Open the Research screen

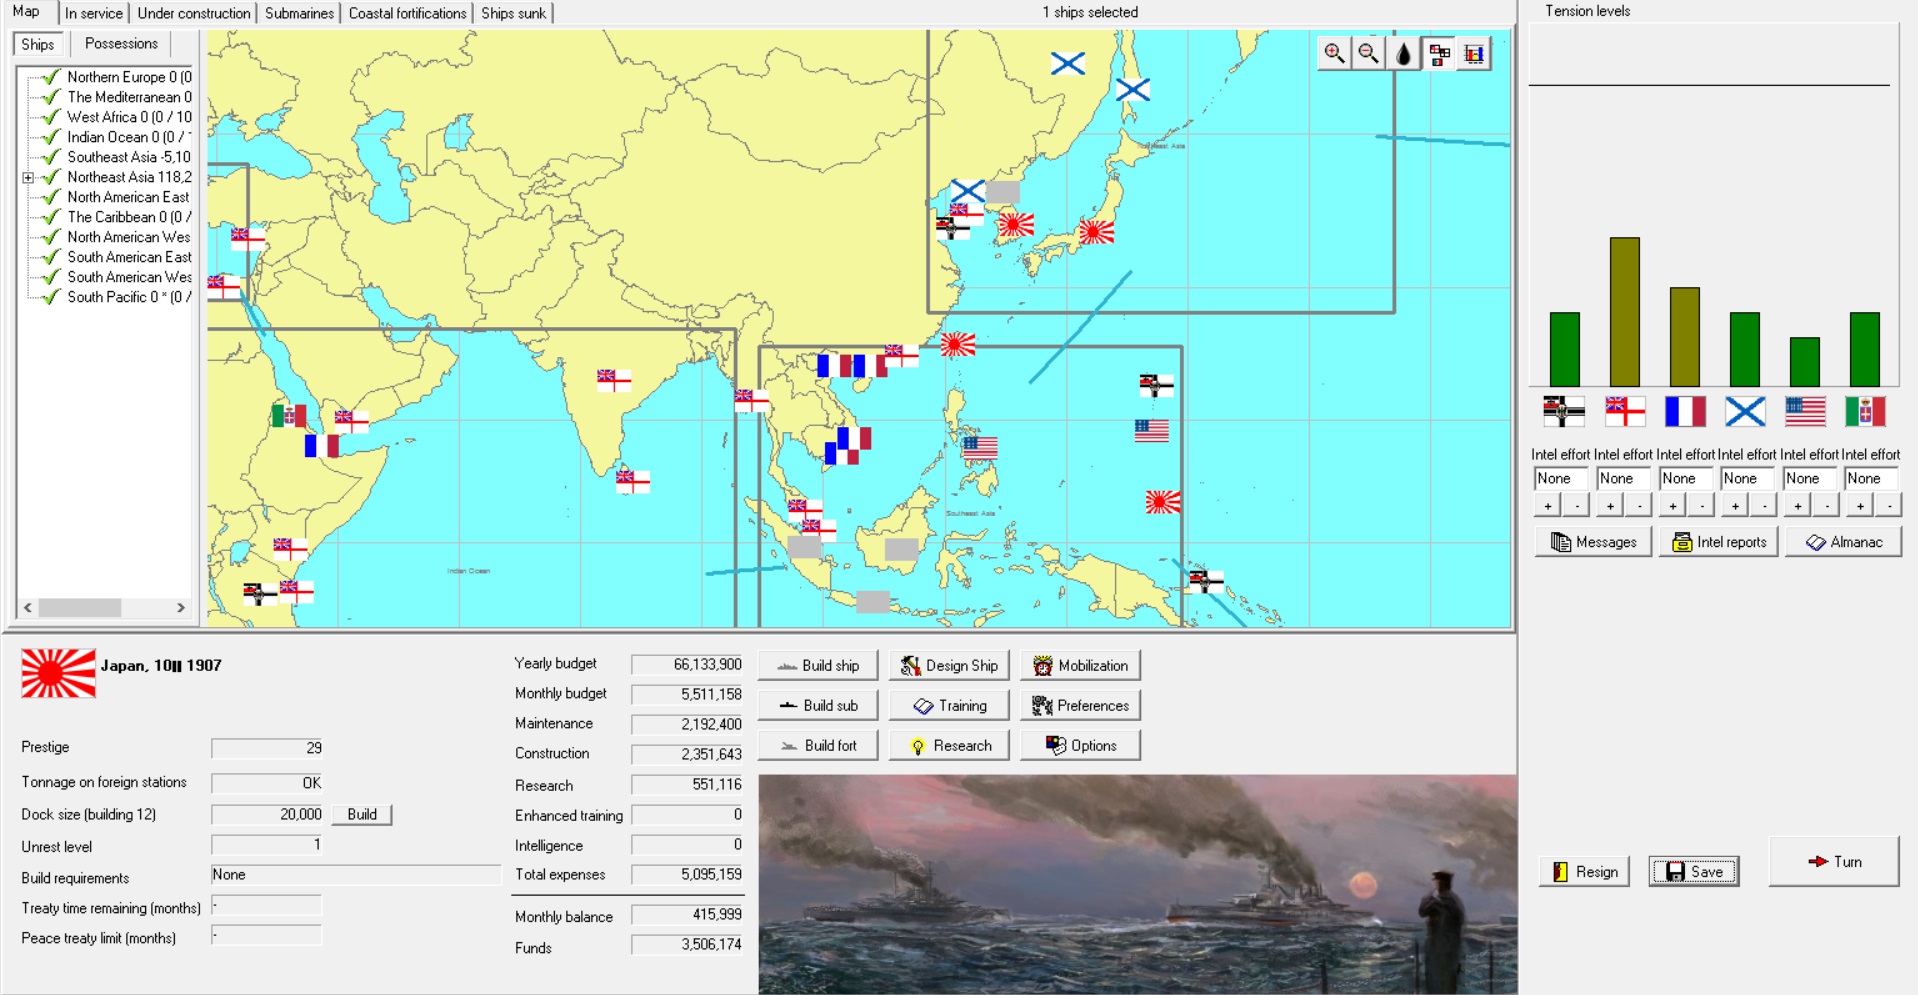pos(949,746)
